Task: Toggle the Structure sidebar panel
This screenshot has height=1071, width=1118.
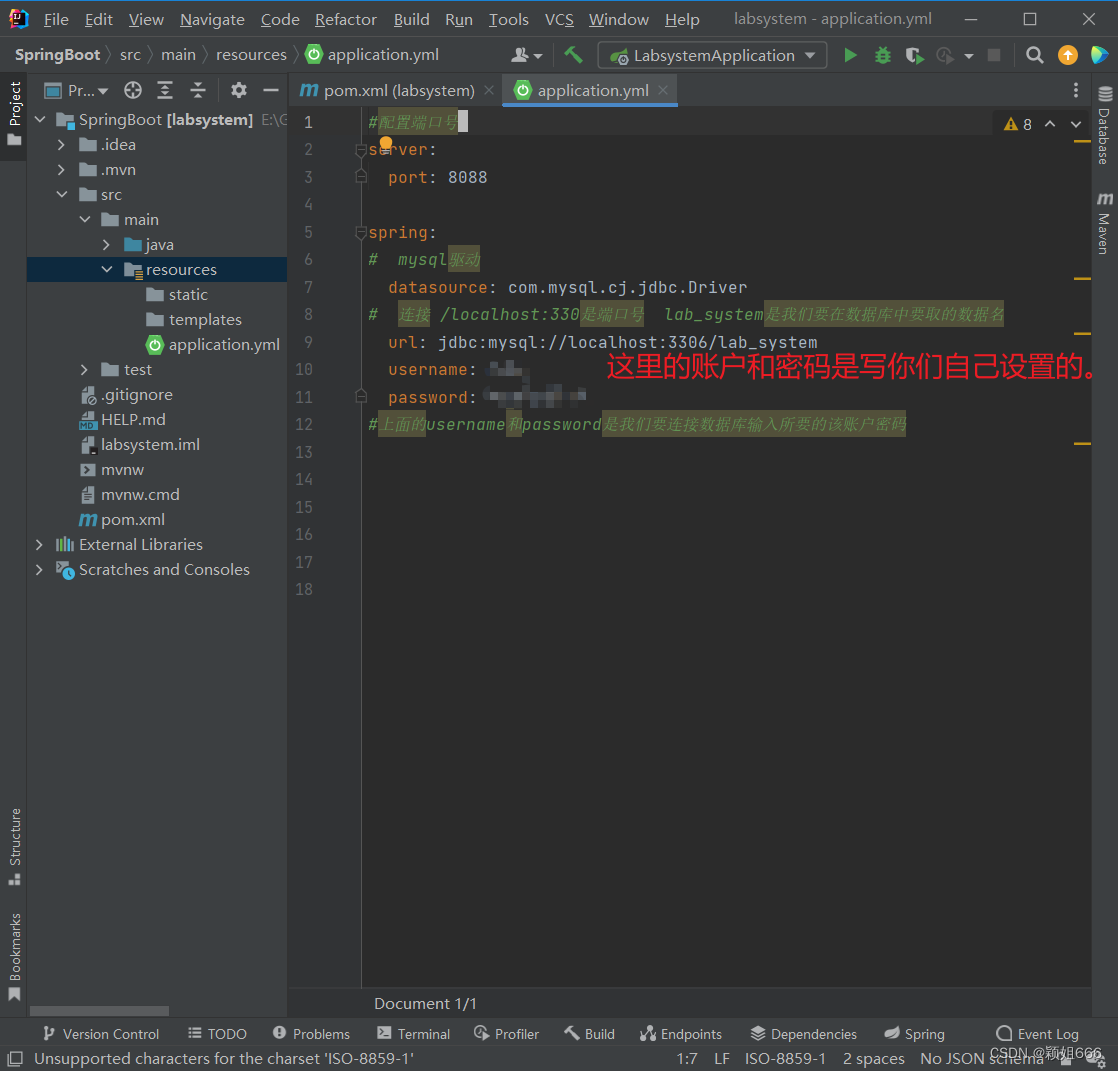Action: pos(14,840)
